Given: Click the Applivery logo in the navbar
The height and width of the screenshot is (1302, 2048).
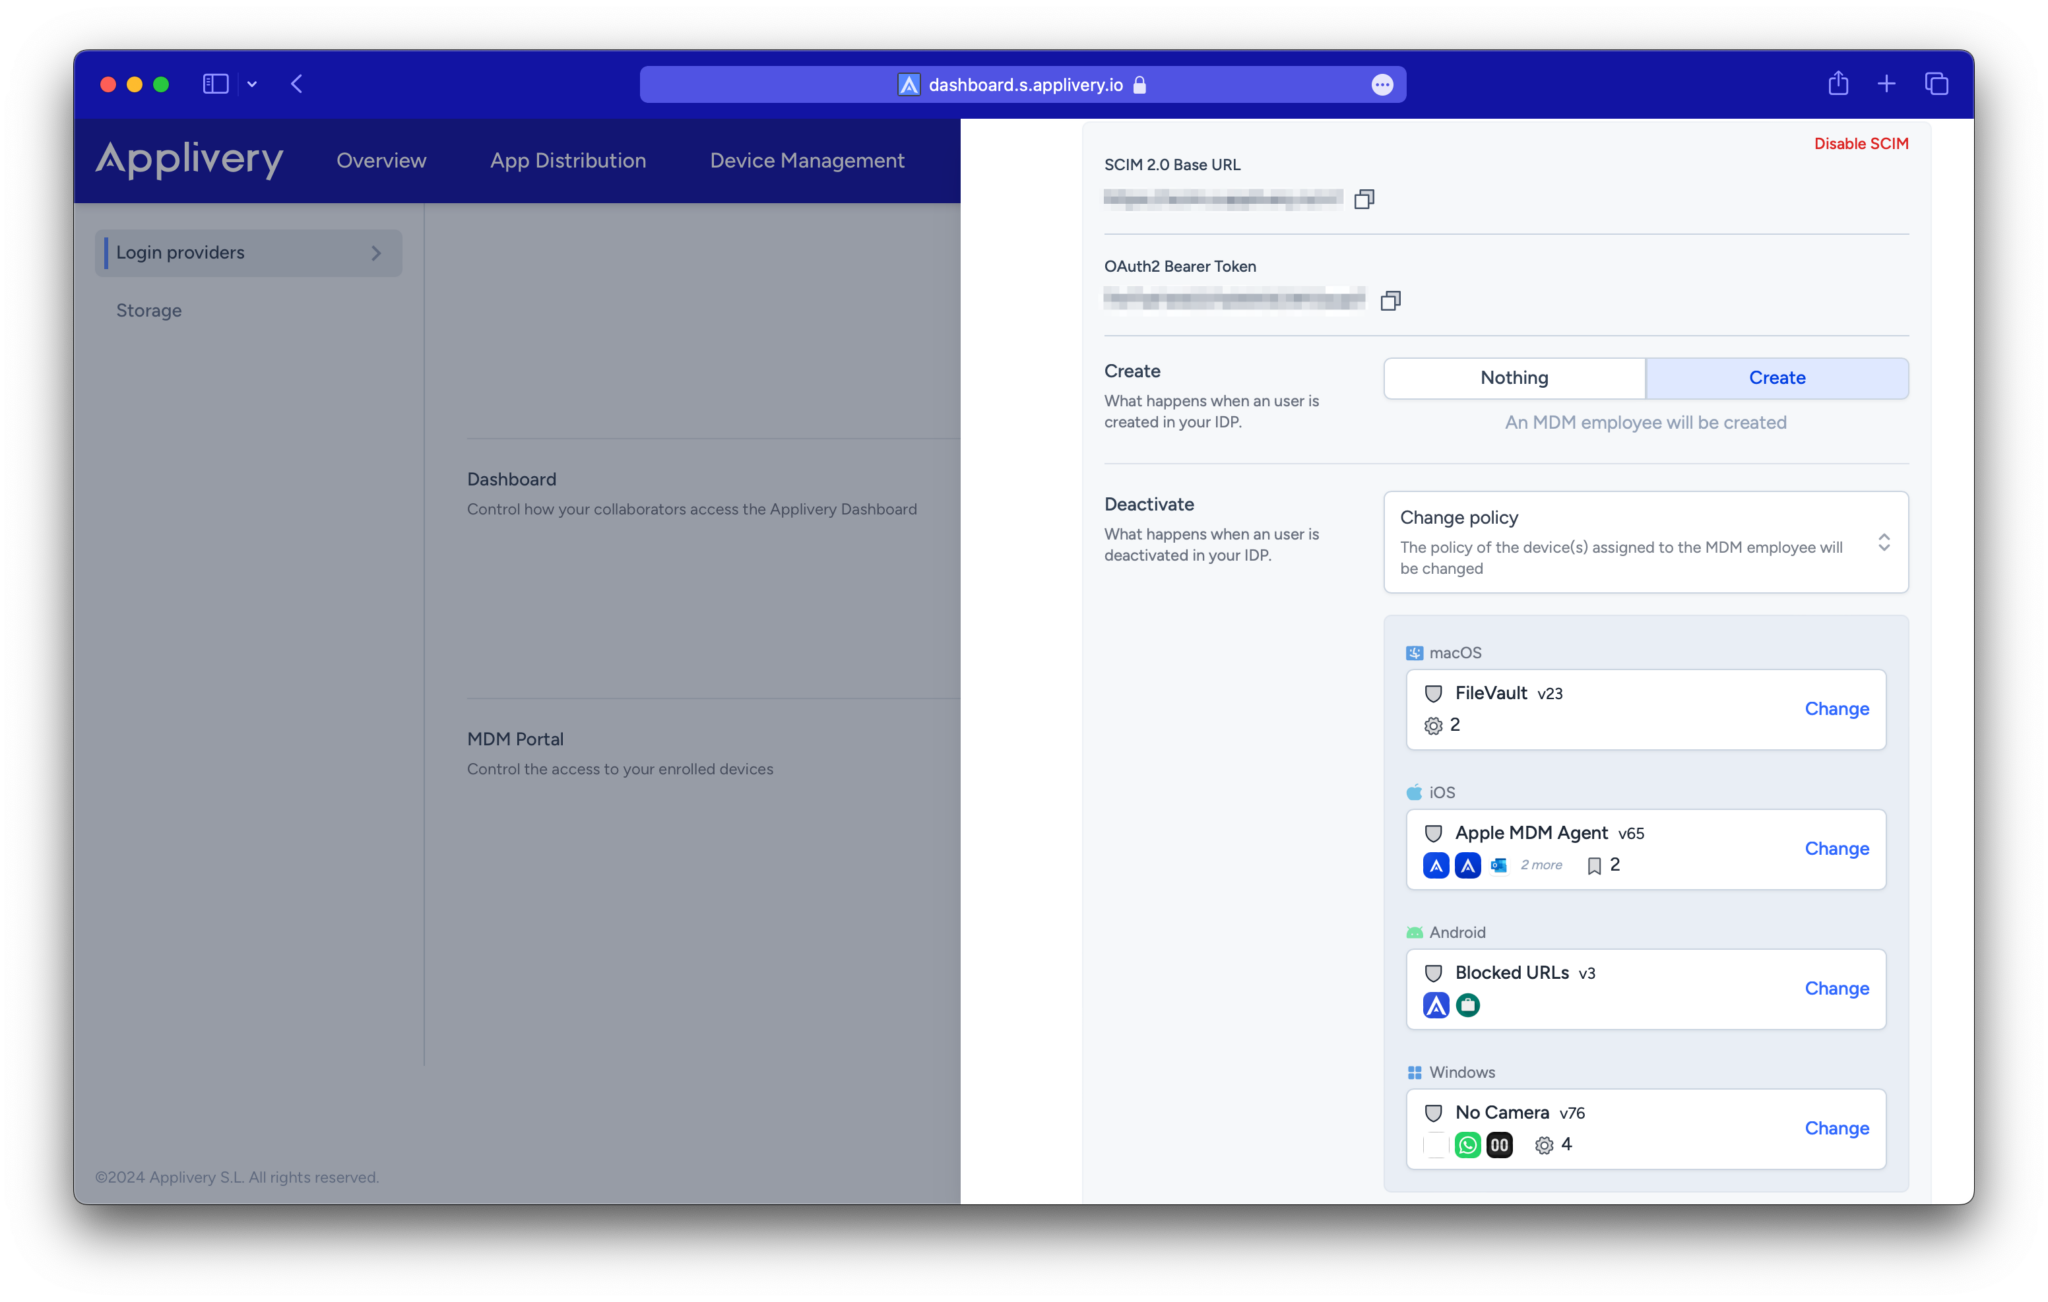Looking at the screenshot, I should click(189, 160).
